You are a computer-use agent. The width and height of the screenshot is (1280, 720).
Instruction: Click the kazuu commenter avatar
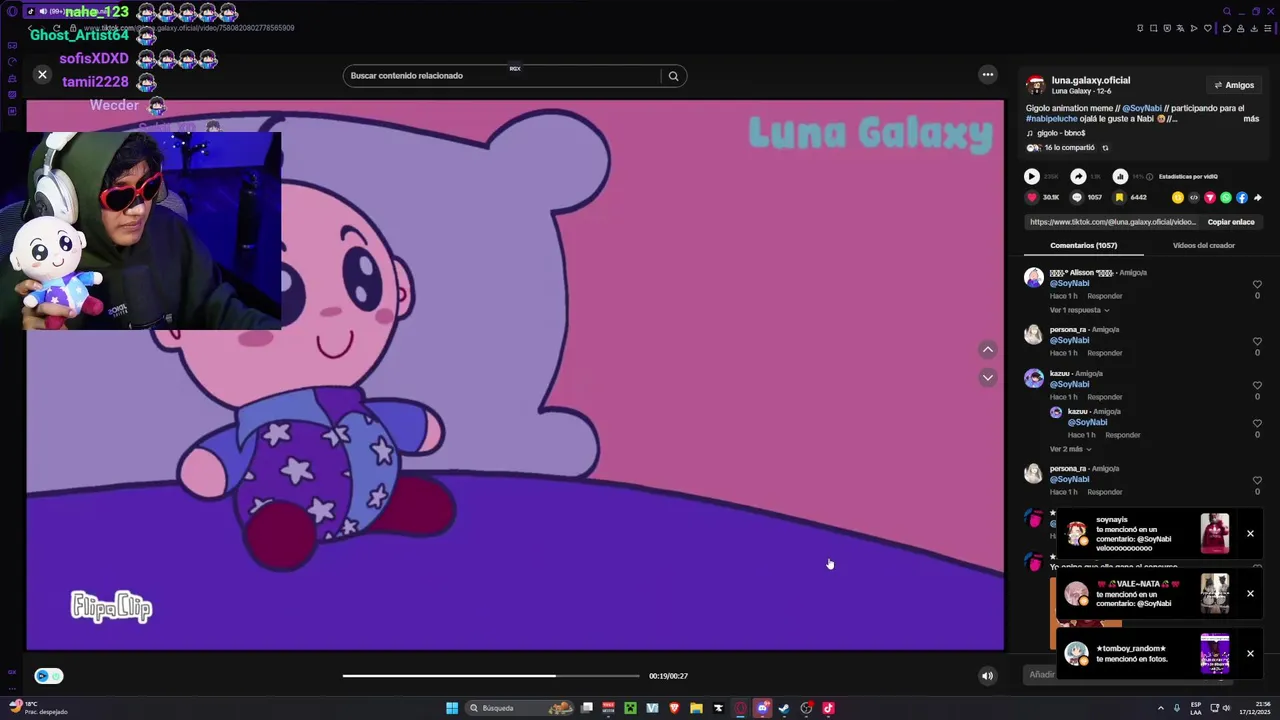click(x=1034, y=378)
